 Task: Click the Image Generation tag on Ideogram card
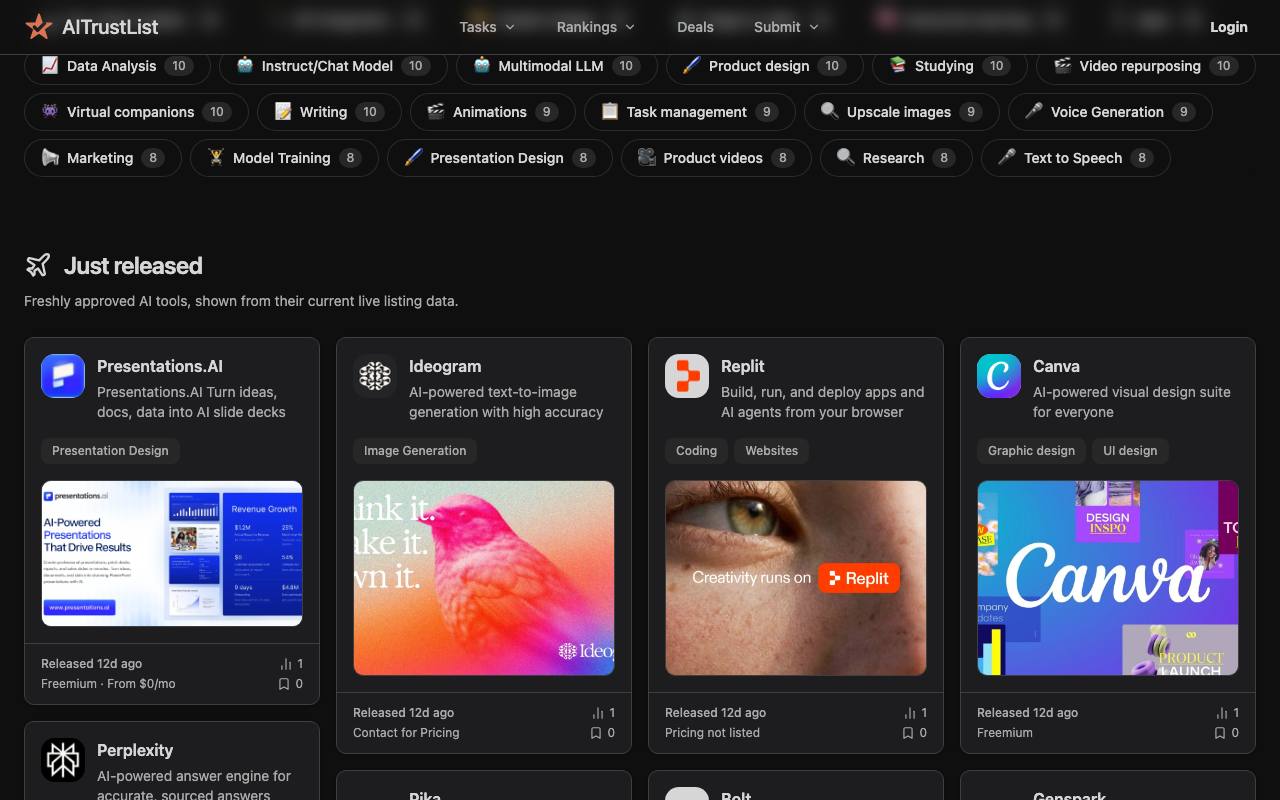[415, 451]
